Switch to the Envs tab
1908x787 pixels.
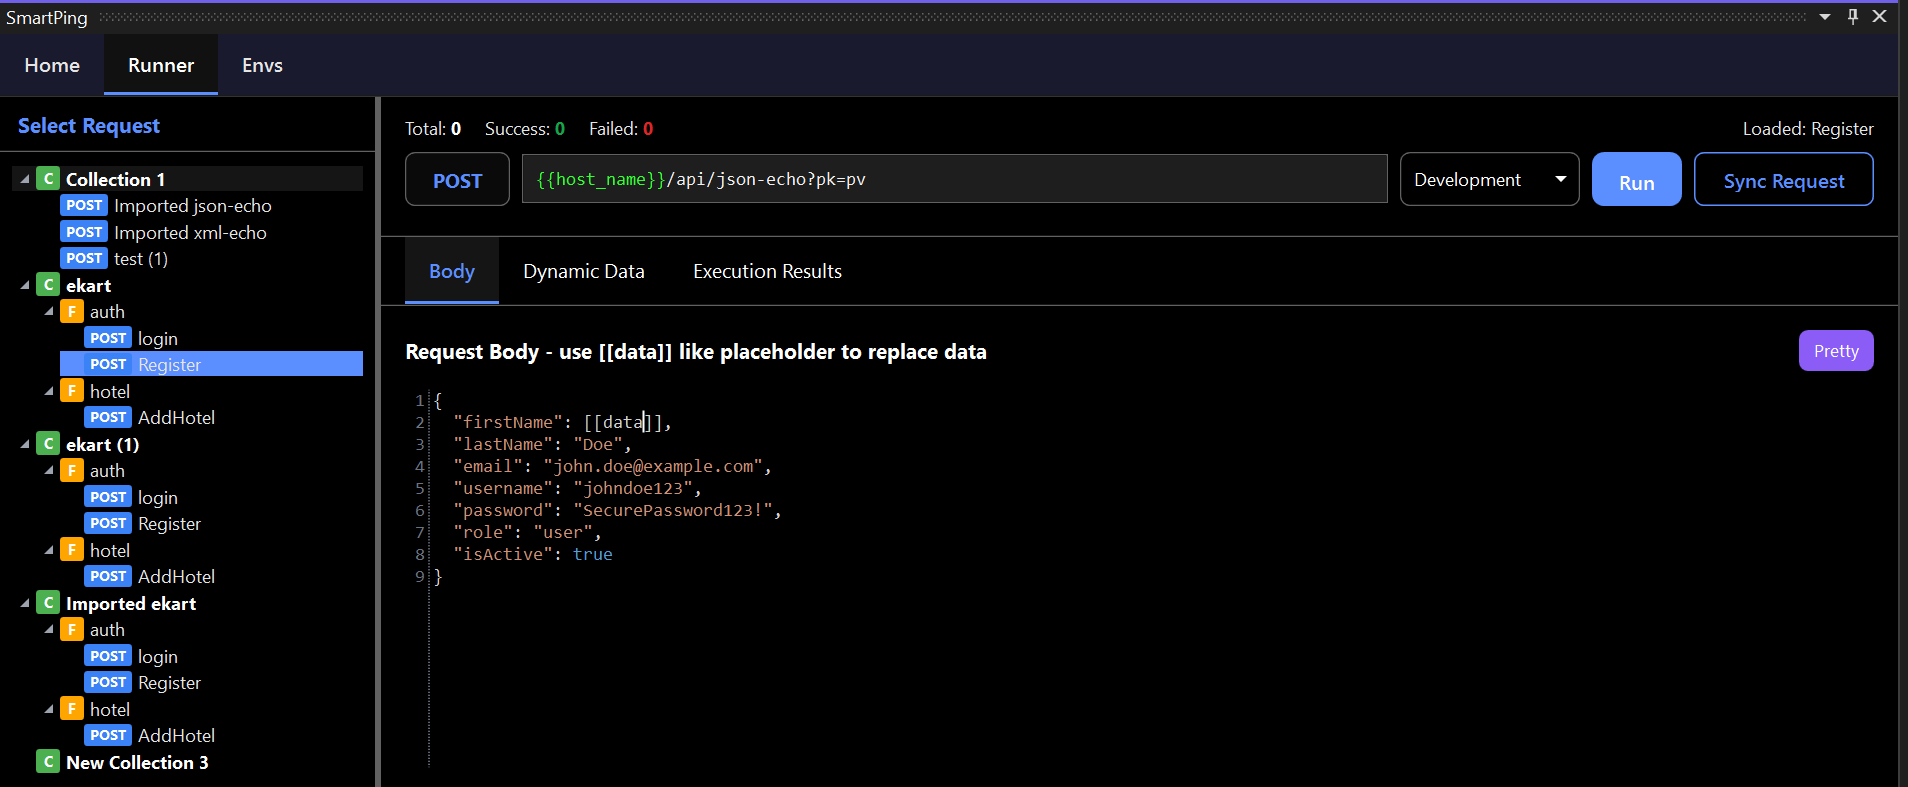point(262,65)
